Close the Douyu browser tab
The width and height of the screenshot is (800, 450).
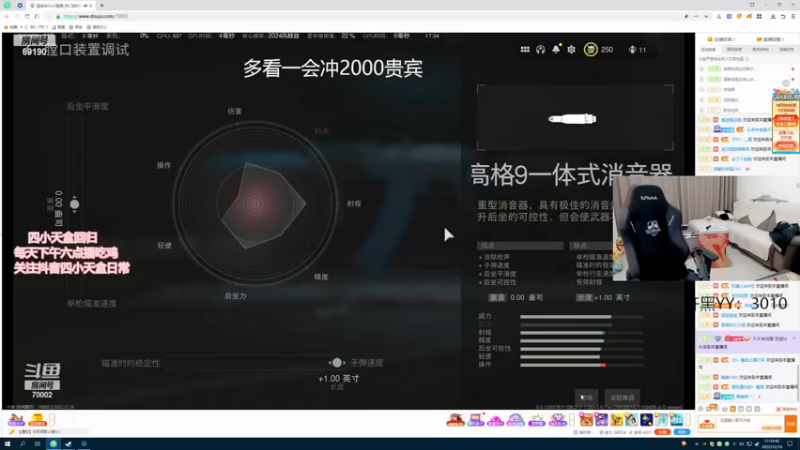coord(91,6)
